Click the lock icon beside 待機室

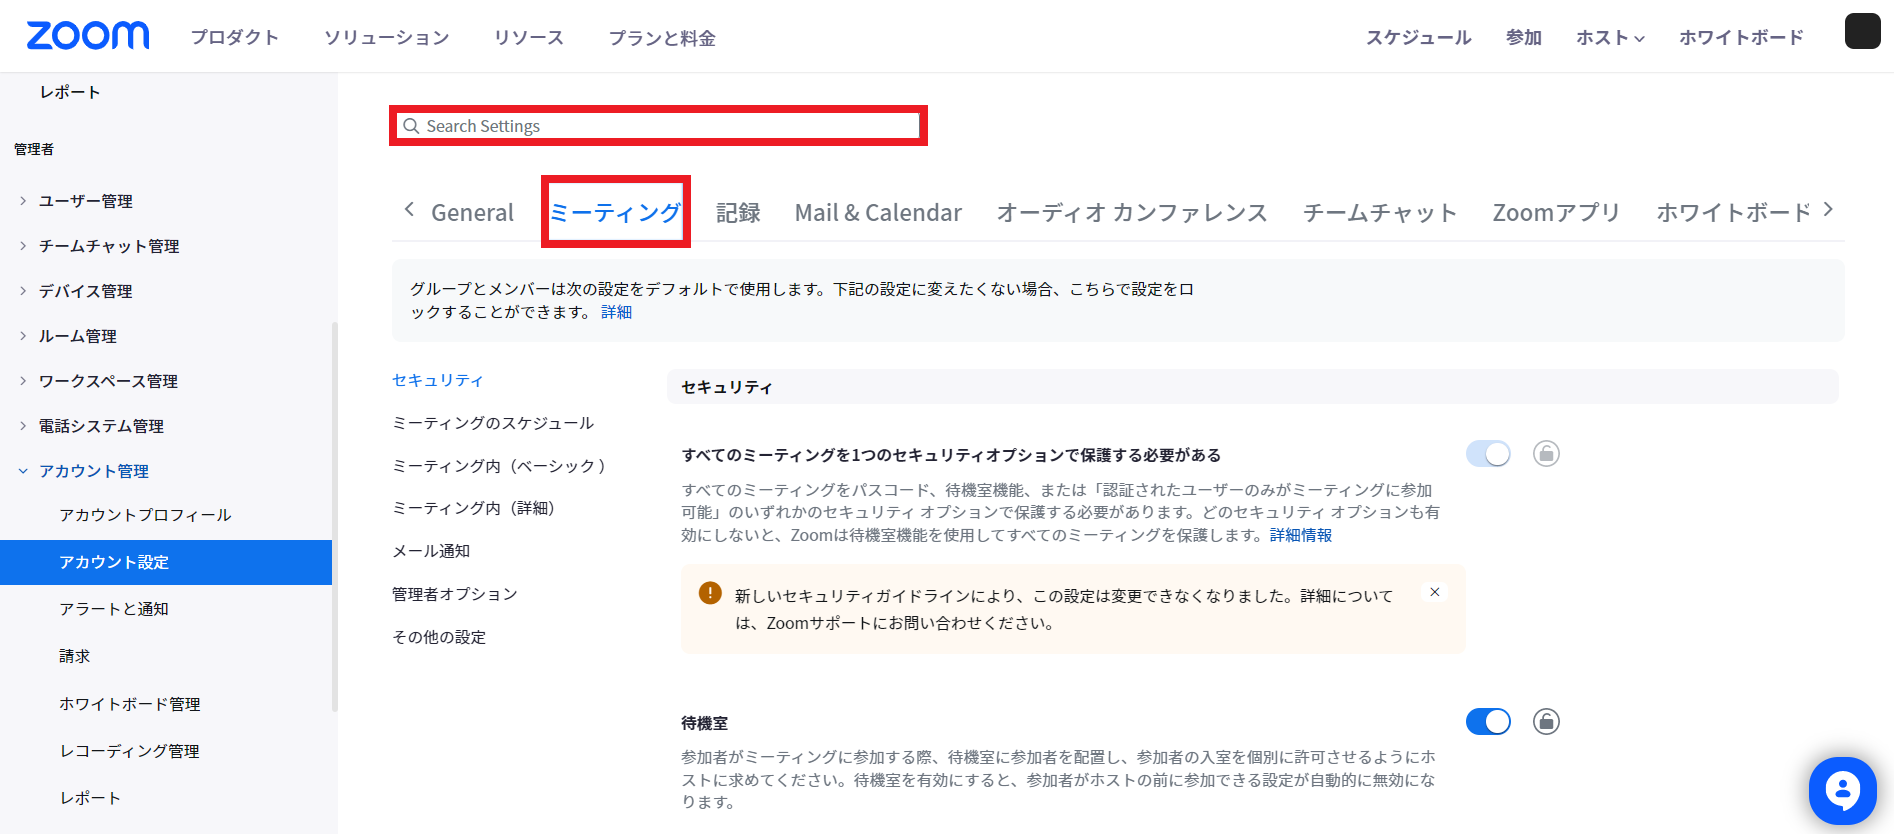coord(1546,721)
